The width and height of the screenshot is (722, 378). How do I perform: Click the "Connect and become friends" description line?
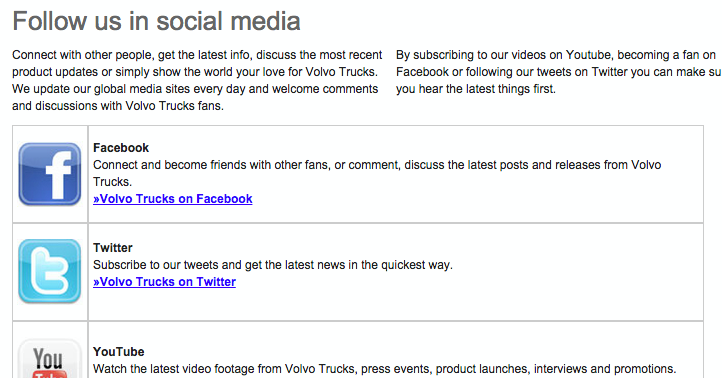coord(377,165)
